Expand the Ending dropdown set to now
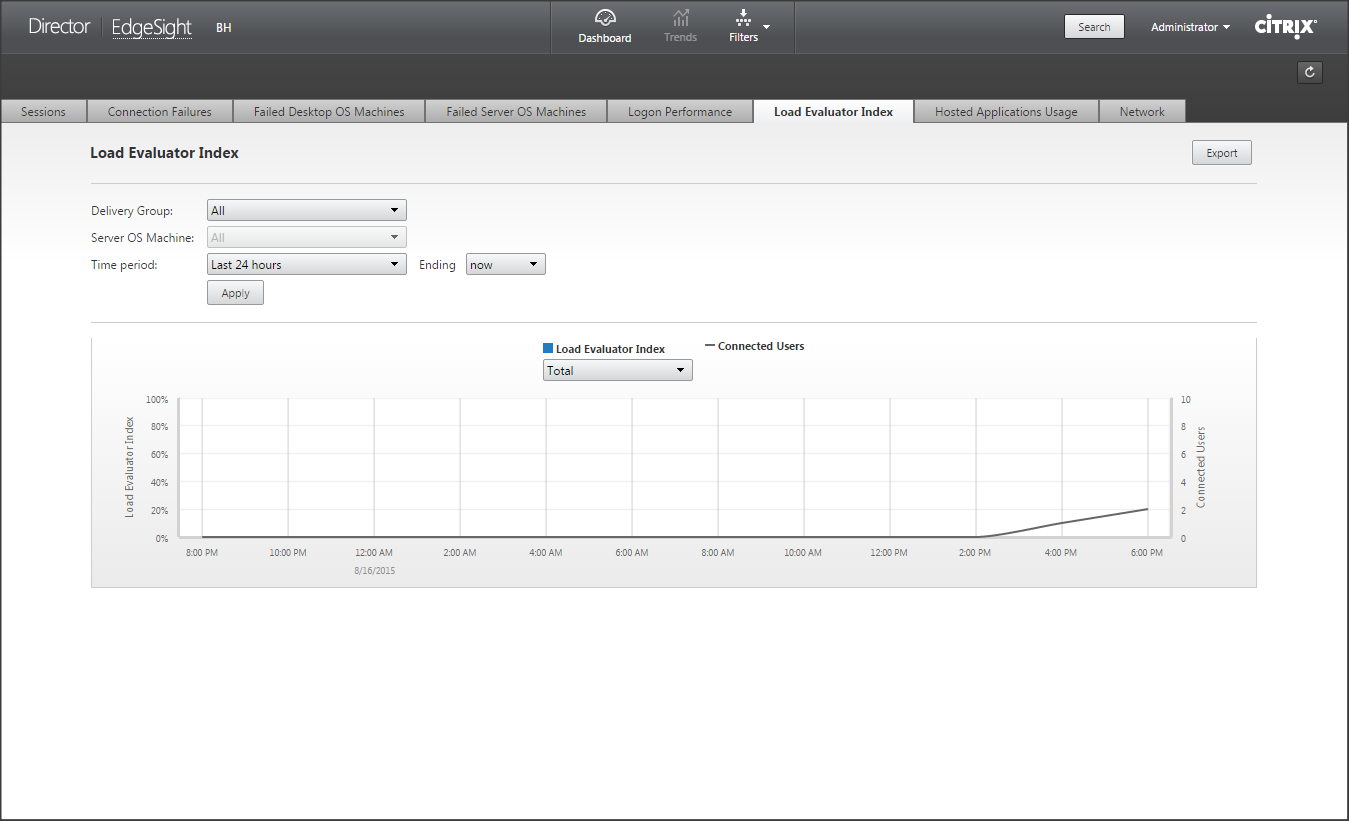1349x821 pixels. 505,265
